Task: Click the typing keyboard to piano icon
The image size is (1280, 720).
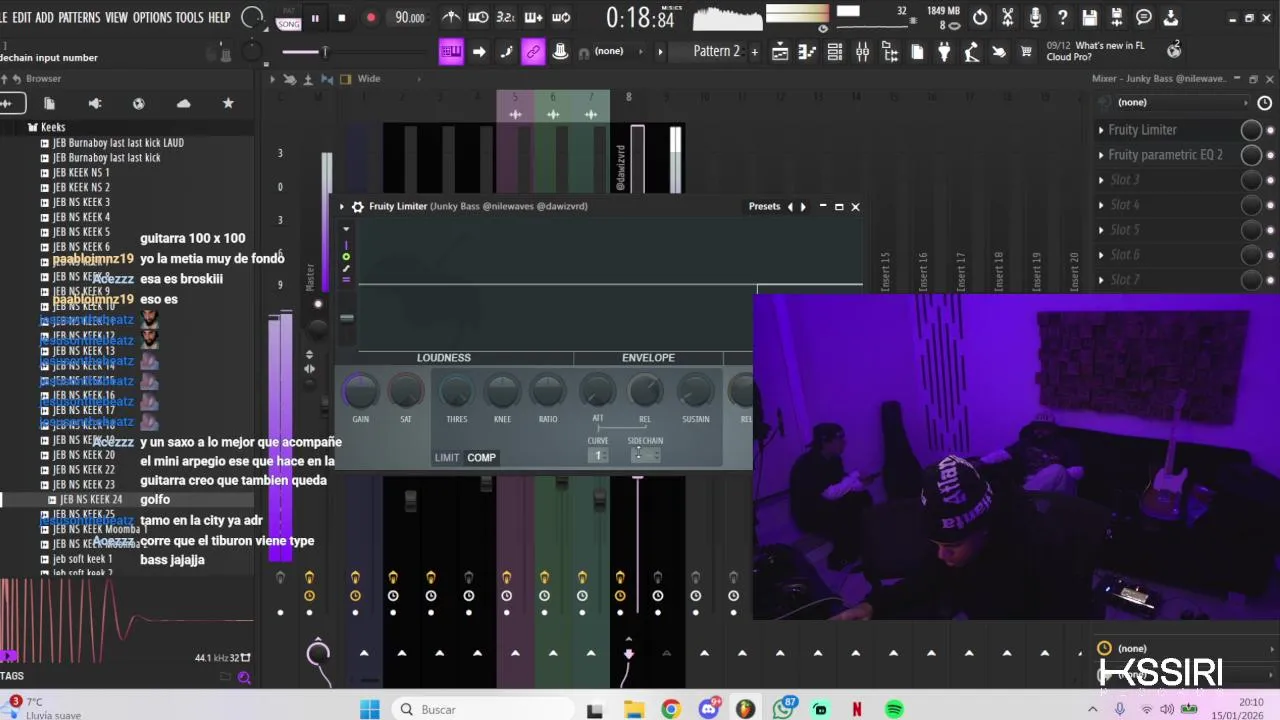Action: point(451,52)
